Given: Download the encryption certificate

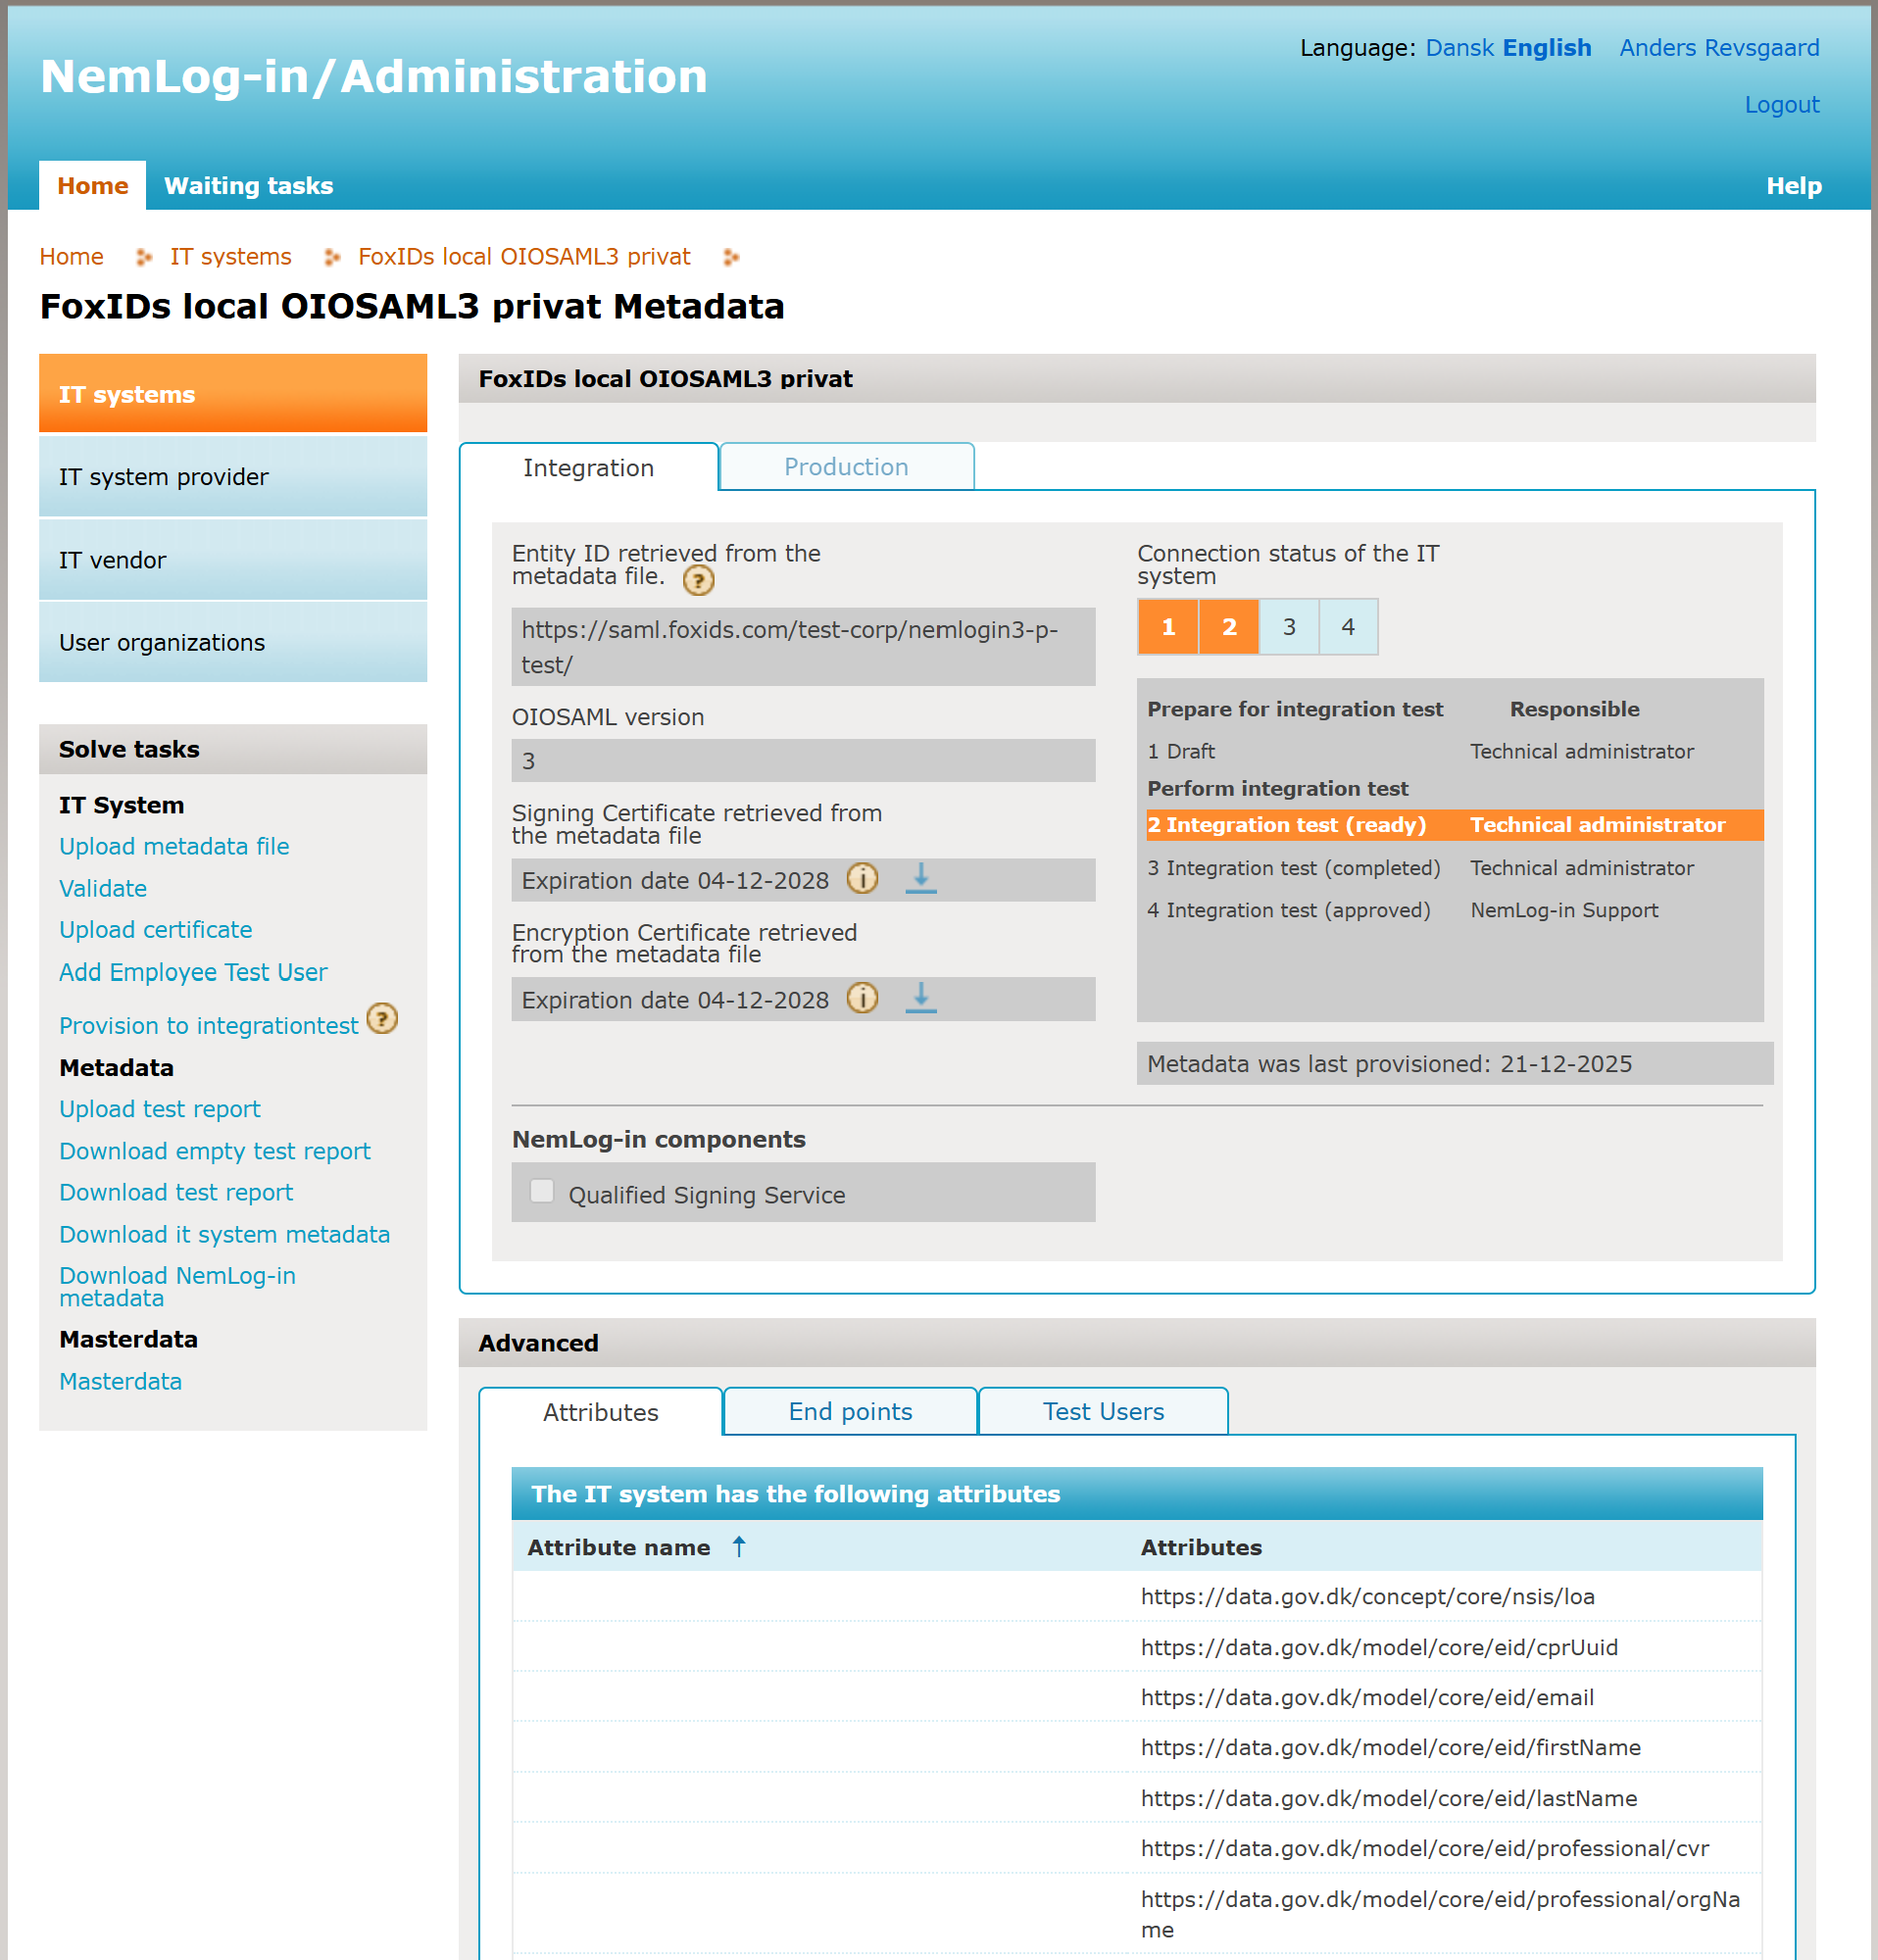Looking at the screenshot, I should [x=920, y=998].
